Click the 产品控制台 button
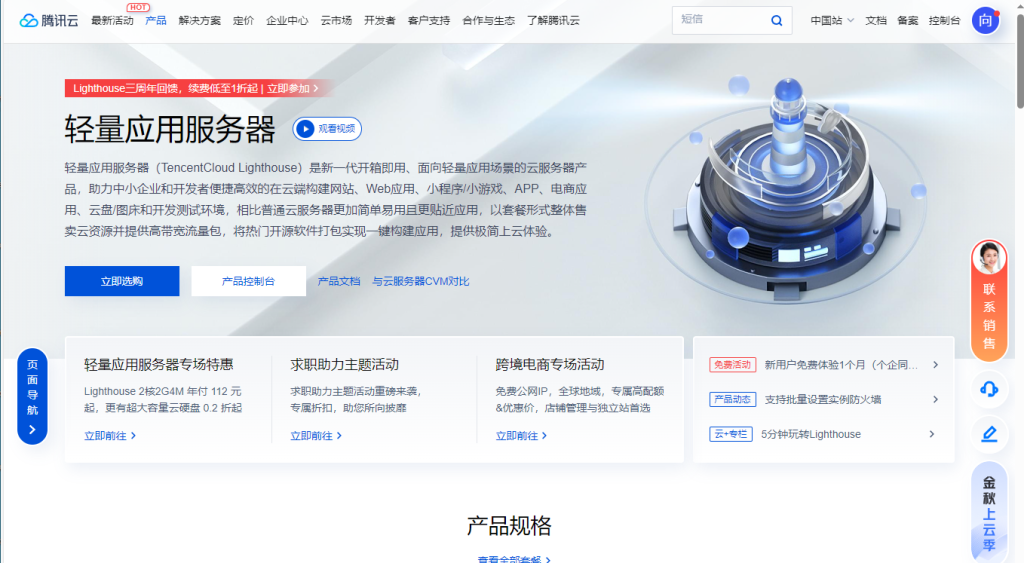 pos(248,281)
